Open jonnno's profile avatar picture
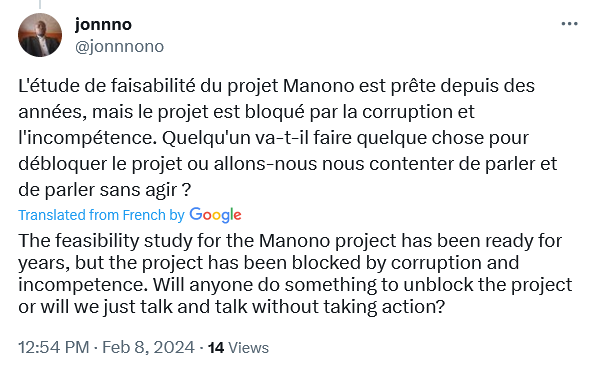 [x=40, y=35]
